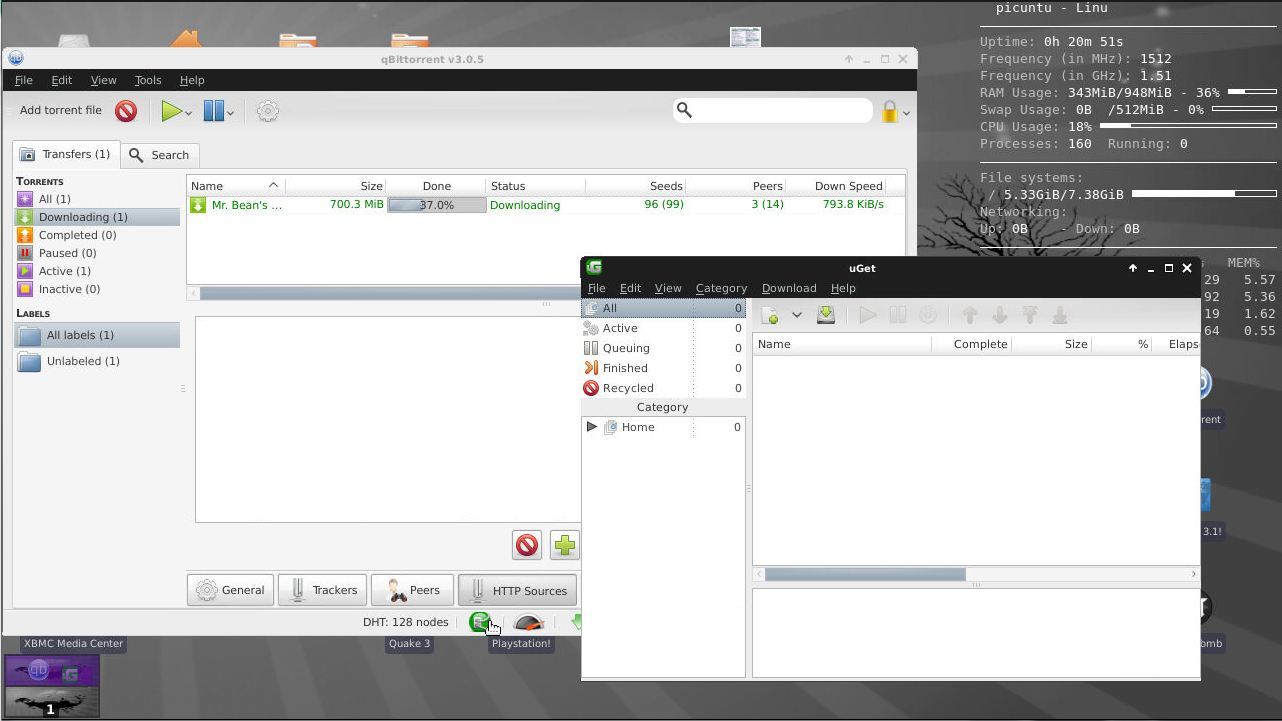Open qBittorrent preferences gear icon
The height and width of the screenshot is (721, 1282).
(267, 111)
